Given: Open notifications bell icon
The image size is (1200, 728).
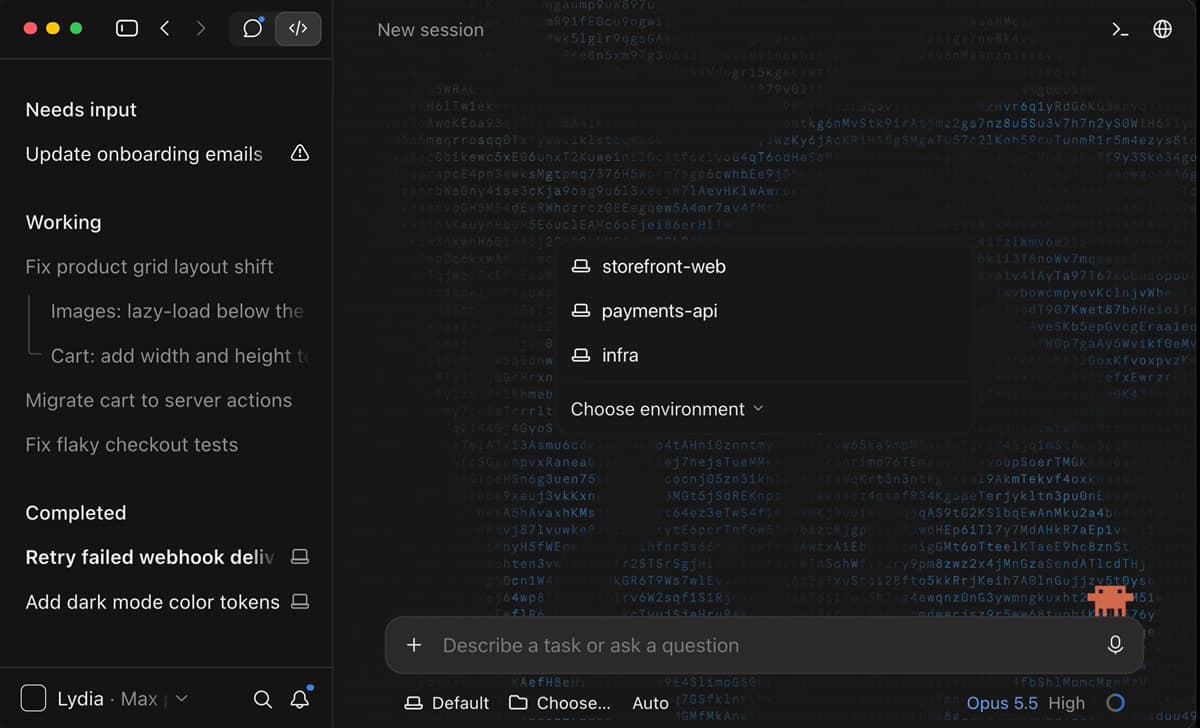Looking at the screenshot, I should (x=300, y=699).
